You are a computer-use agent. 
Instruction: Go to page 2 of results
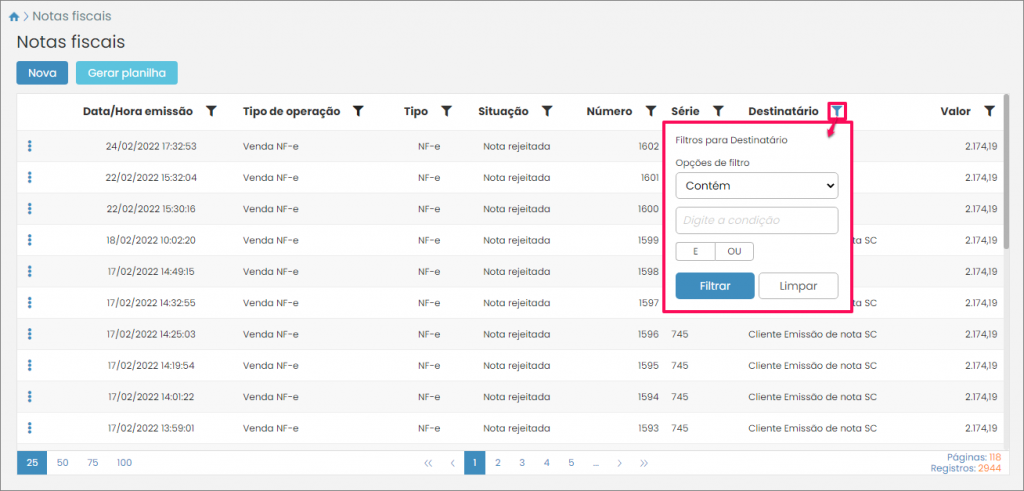(x=498, y=463)
